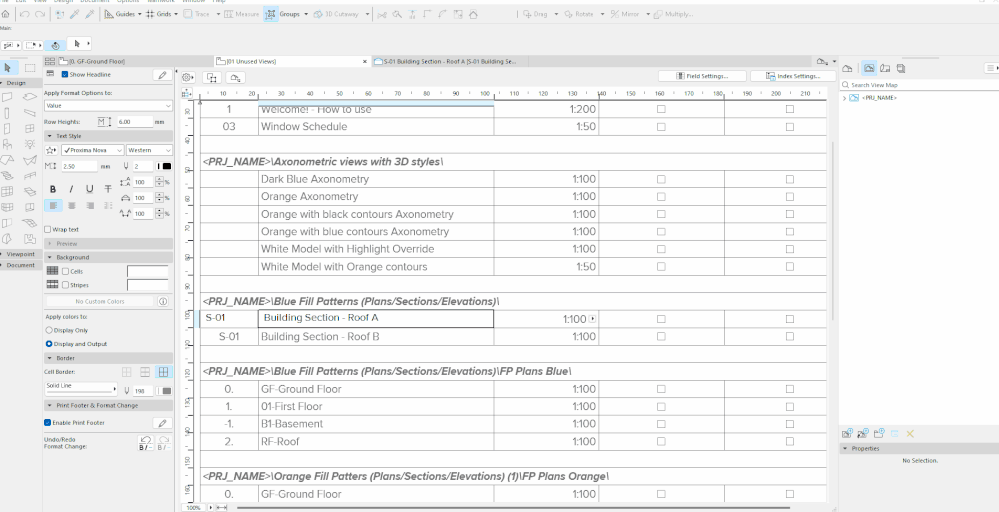Click the Underline text style button
The image size is (999, 512).
tap(89, 189)
